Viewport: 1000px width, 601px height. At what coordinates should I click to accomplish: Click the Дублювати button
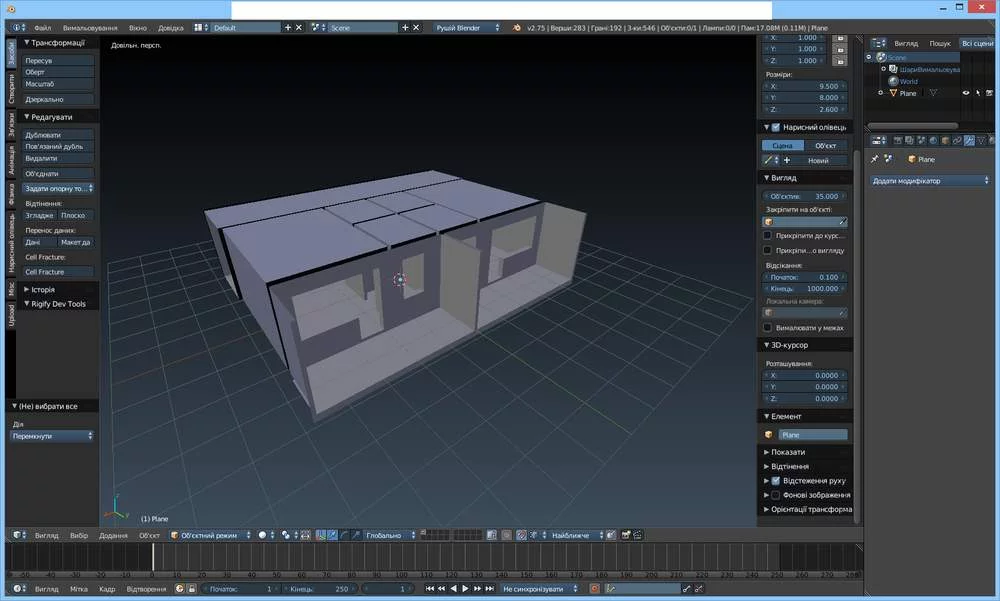click(58, 135)
